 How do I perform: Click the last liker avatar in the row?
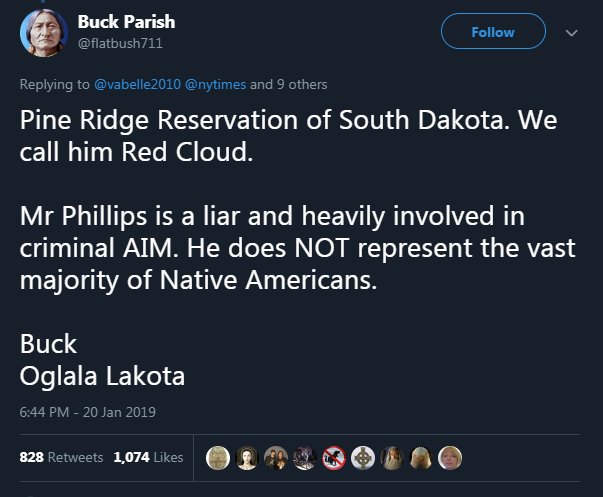point(450,457)
